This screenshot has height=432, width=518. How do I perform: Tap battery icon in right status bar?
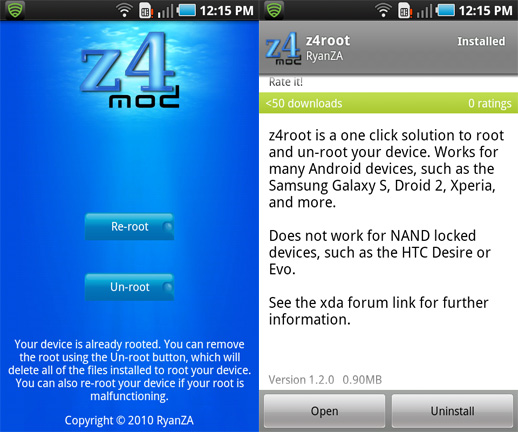tap(446, 10)
